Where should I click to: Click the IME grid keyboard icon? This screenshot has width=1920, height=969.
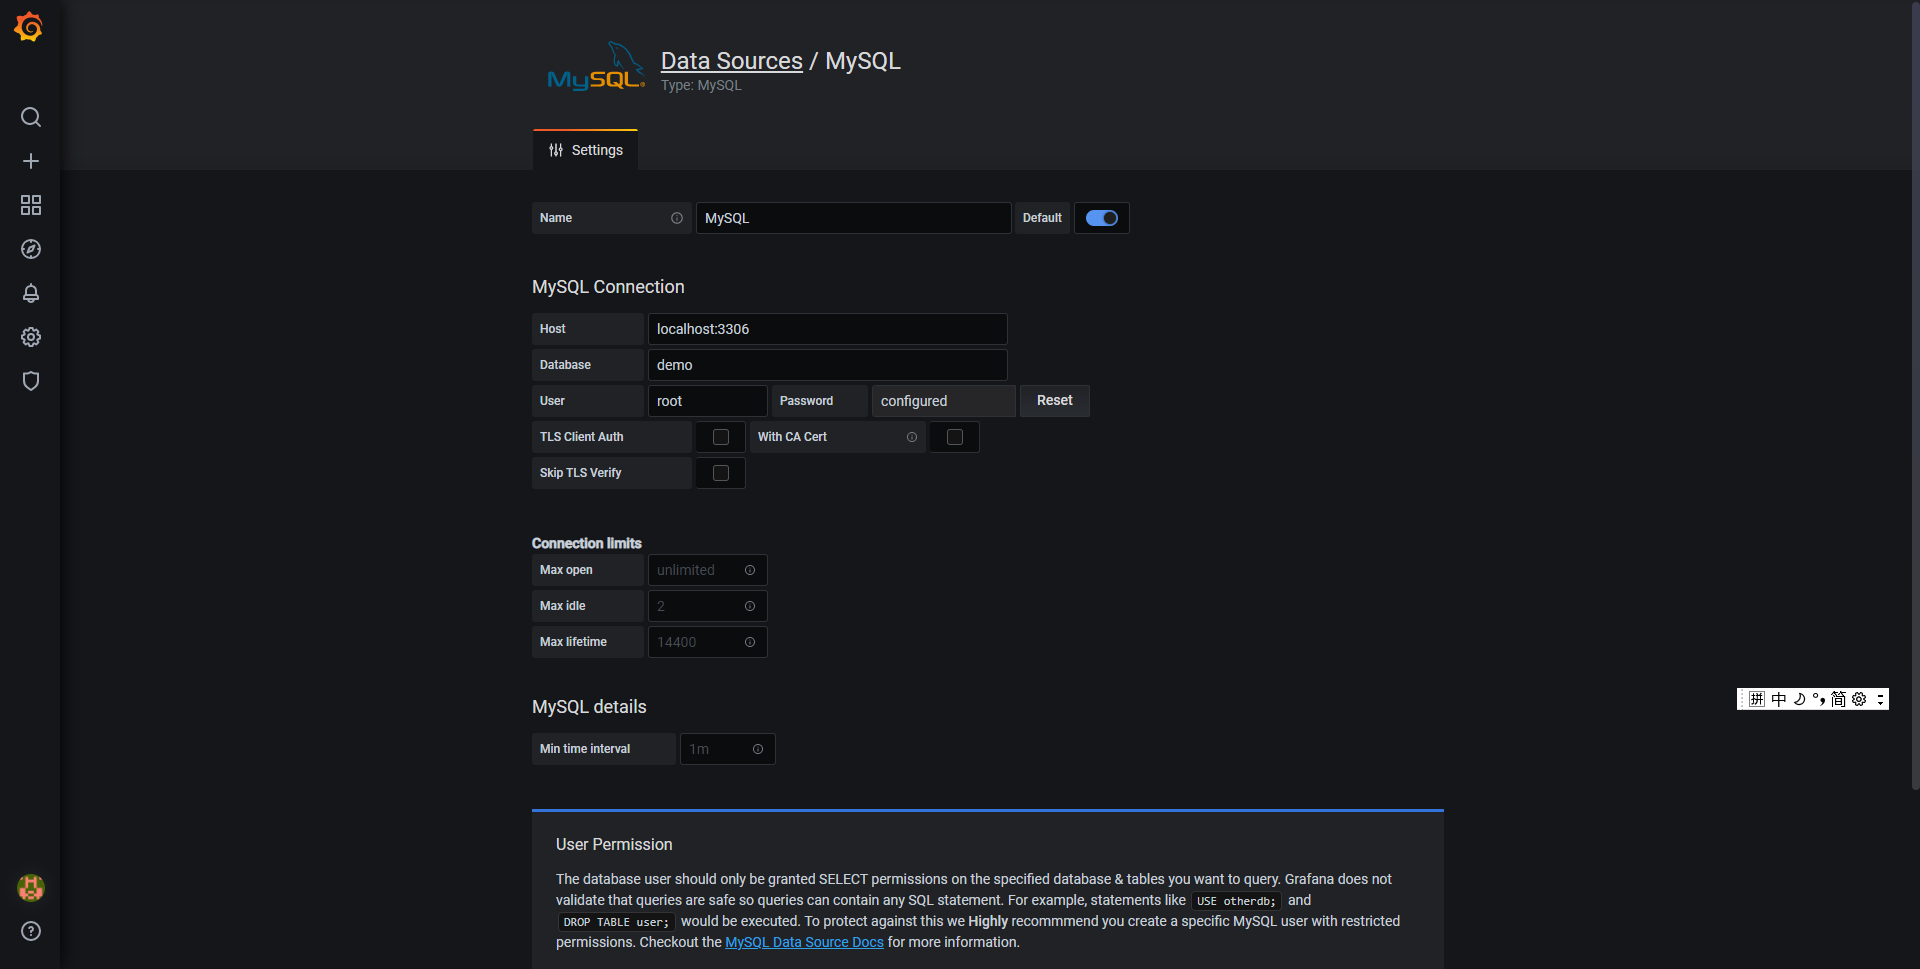[1757, 699]
